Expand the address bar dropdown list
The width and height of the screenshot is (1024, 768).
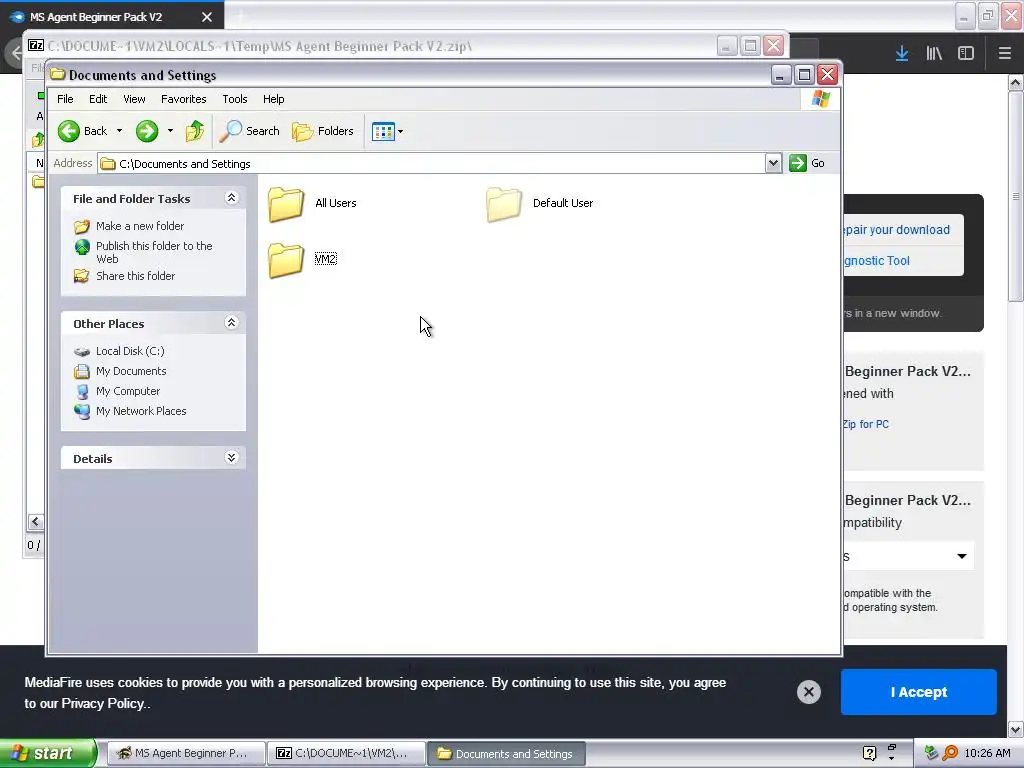[x=773, y=163]
